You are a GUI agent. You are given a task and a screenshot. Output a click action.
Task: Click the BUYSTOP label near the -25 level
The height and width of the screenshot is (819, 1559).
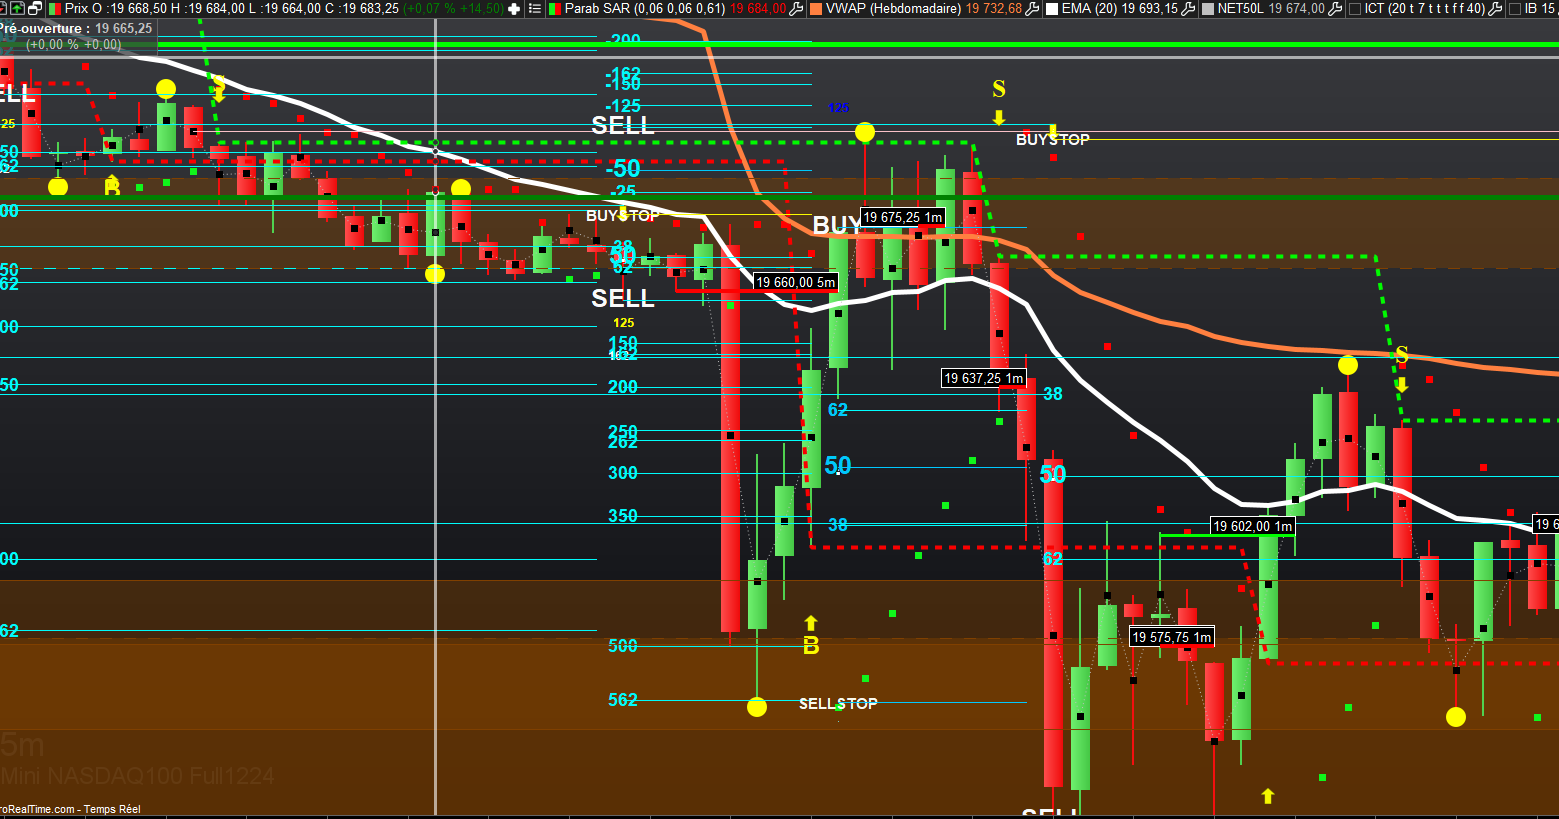coord(623,216)
